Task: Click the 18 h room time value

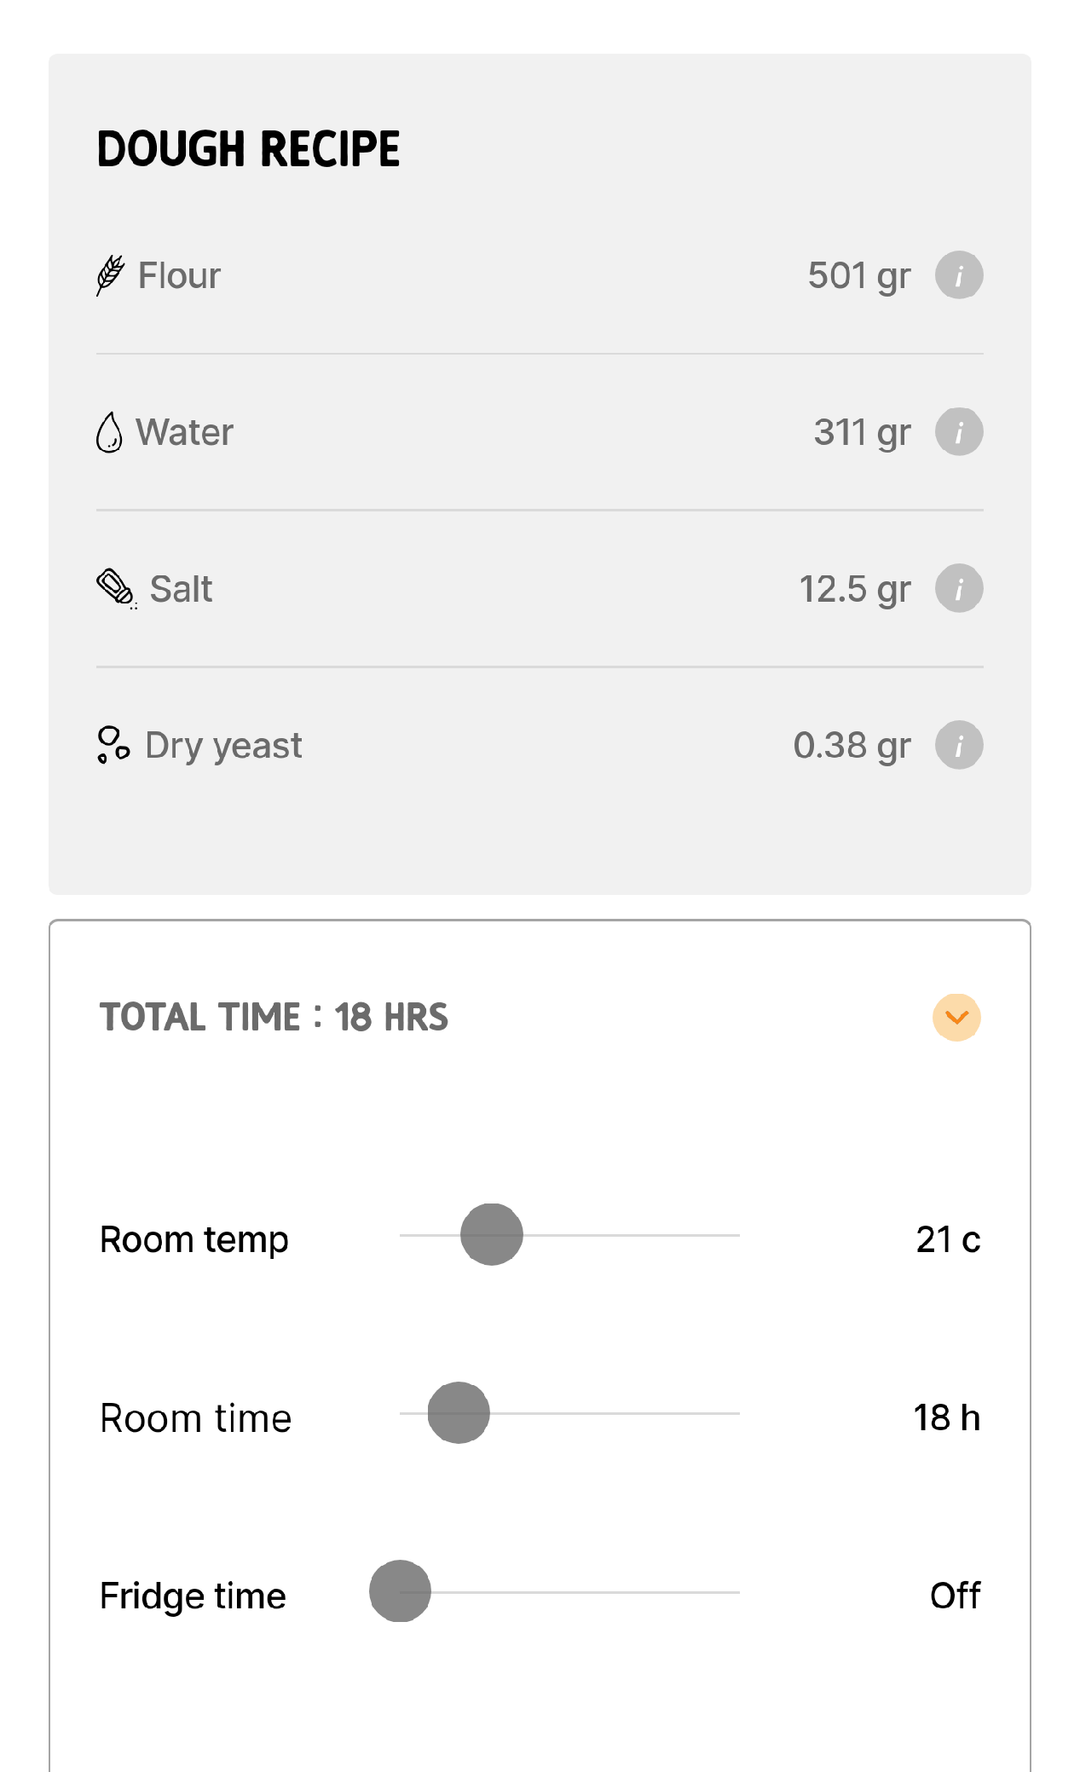Action: (946, 1417)
